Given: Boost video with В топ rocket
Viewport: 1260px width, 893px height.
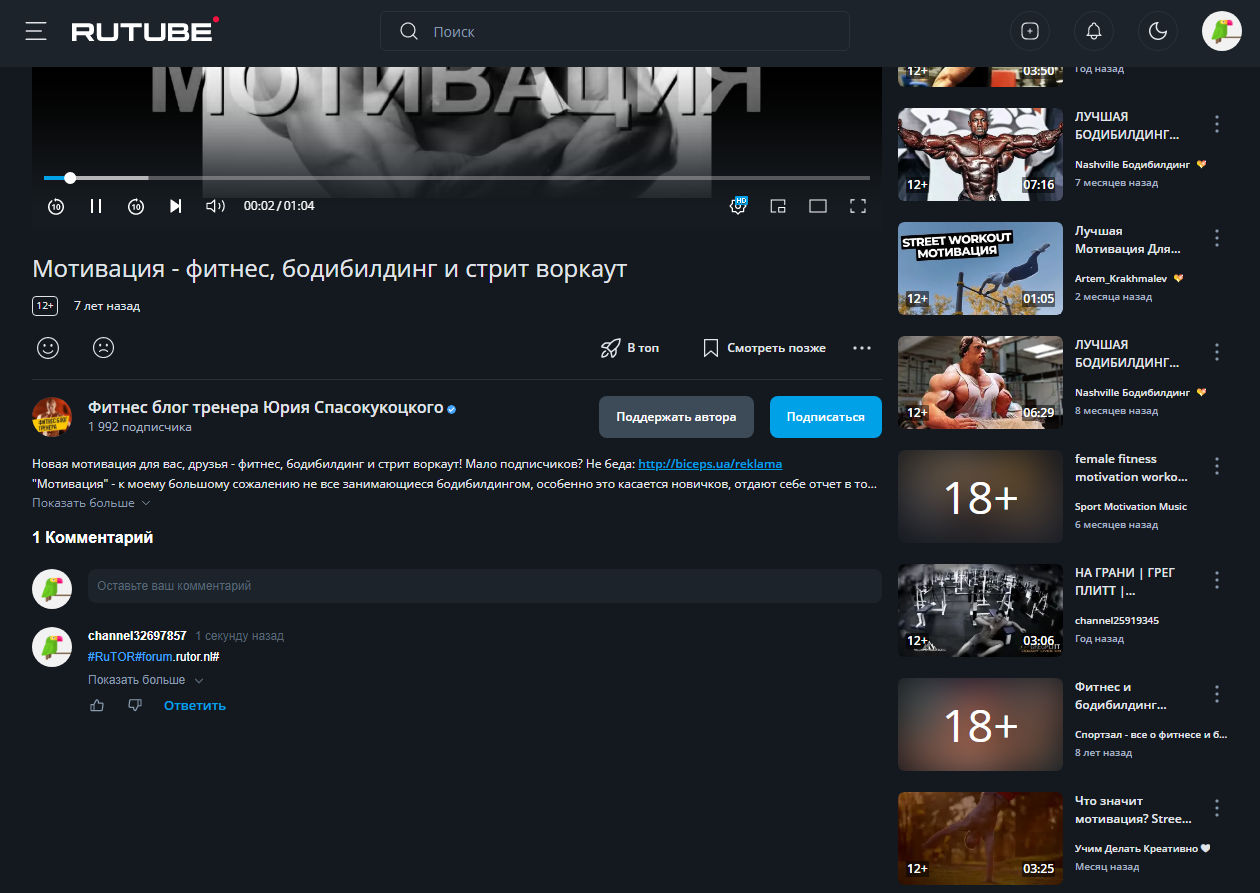Looking at the screenshot, I should point(630,348).
